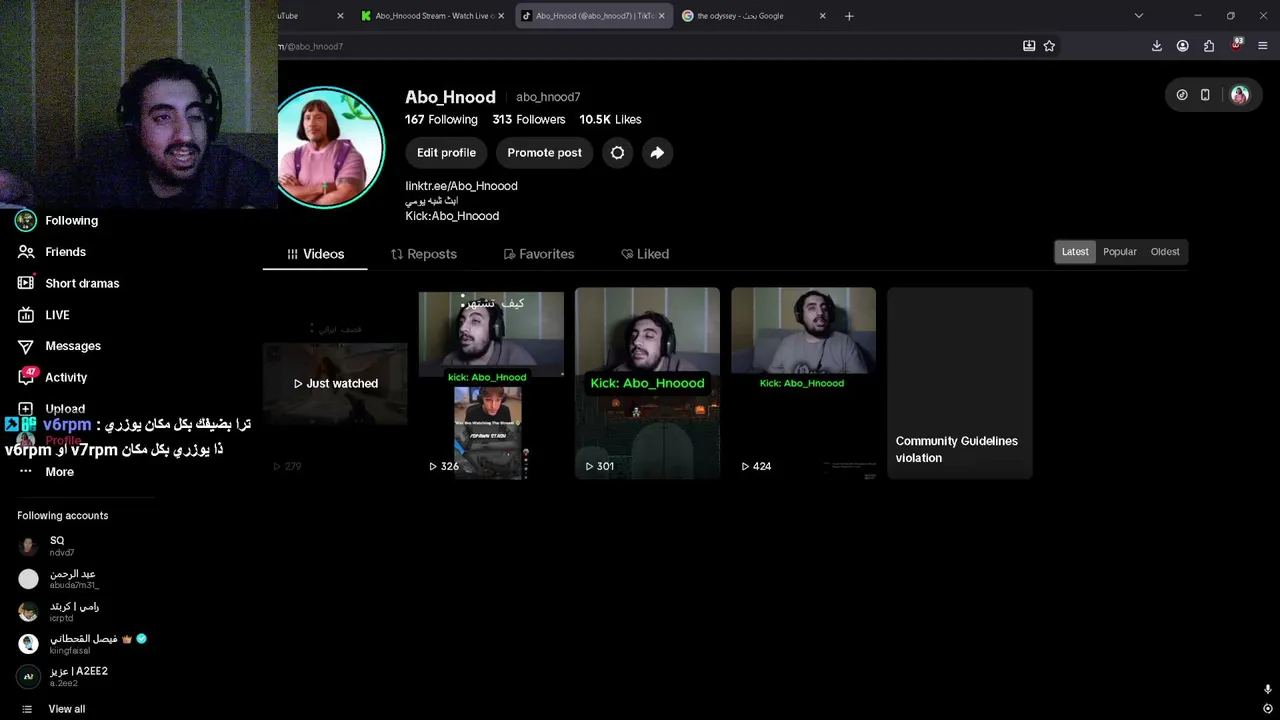This screenshot has width=1280, height=720.
Task: Click the get app phone icon
Action: (1205, 95)
